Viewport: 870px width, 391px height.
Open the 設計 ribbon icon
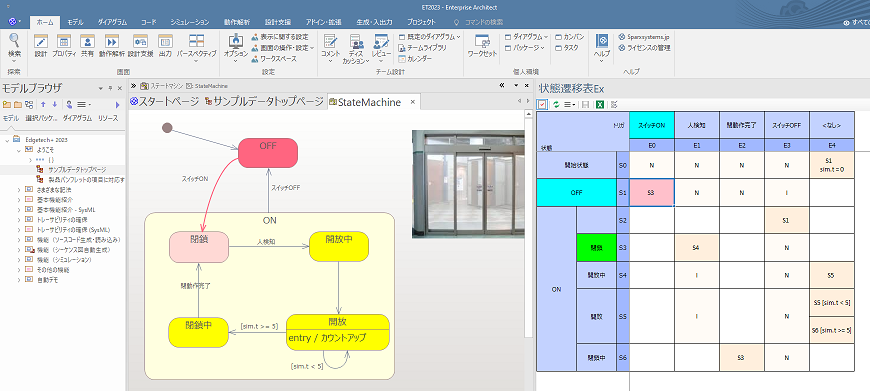click(41, 42)
